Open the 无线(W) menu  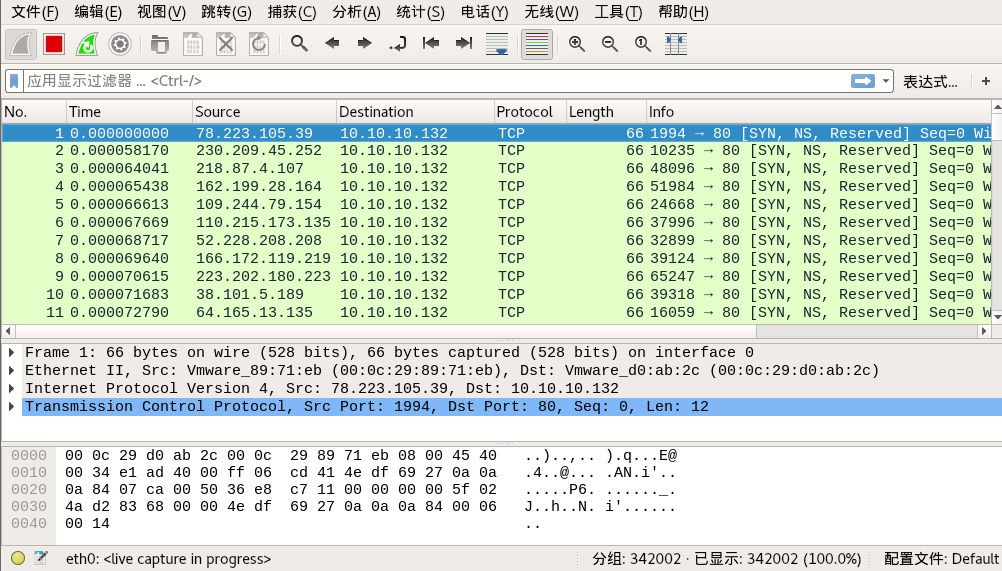point(551,12)
